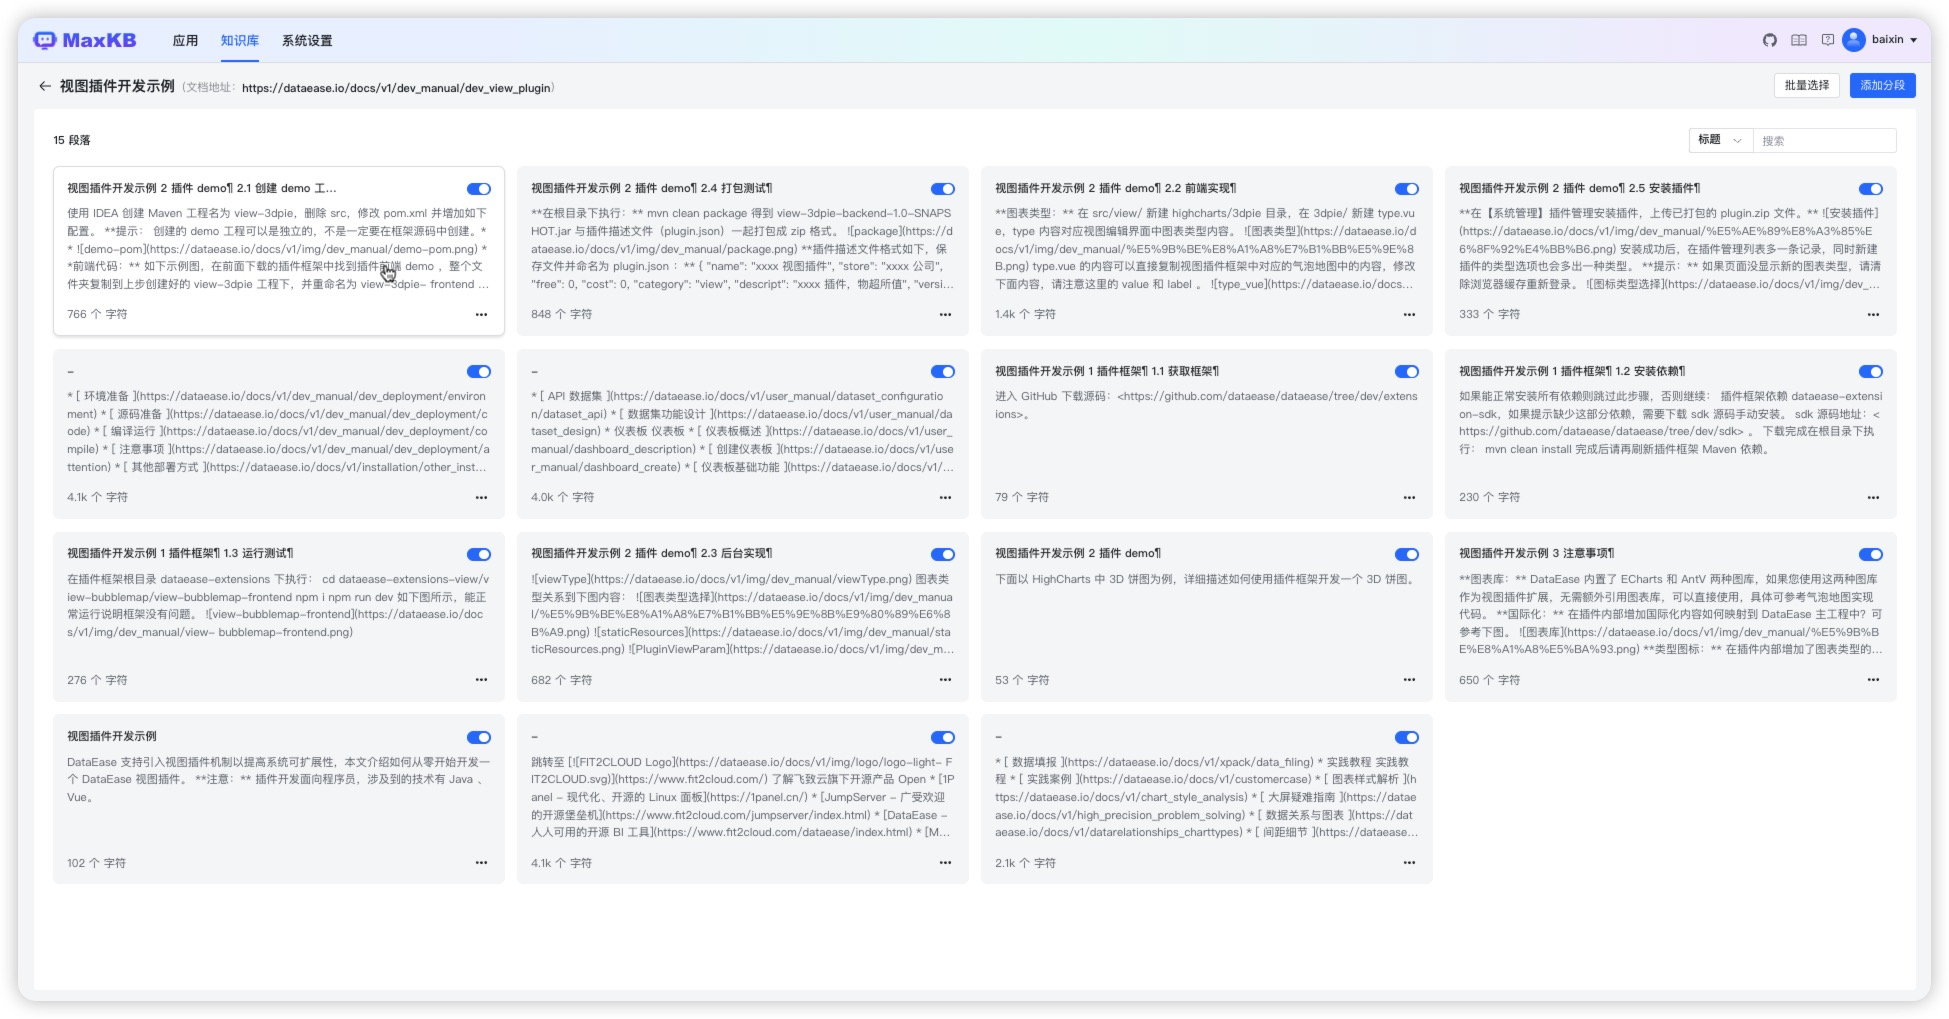Click the baixin user avatar

[x=1856, y=40]
